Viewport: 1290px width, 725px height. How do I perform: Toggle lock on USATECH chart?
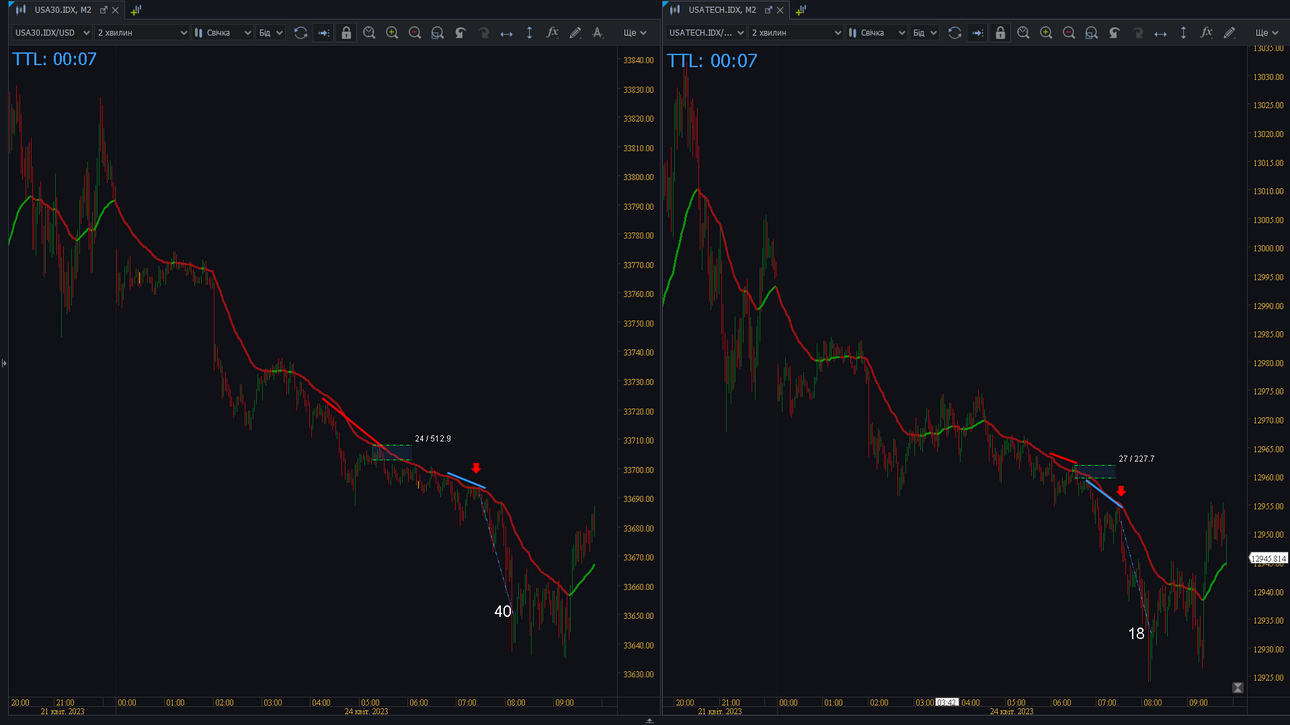point(1000,33)
